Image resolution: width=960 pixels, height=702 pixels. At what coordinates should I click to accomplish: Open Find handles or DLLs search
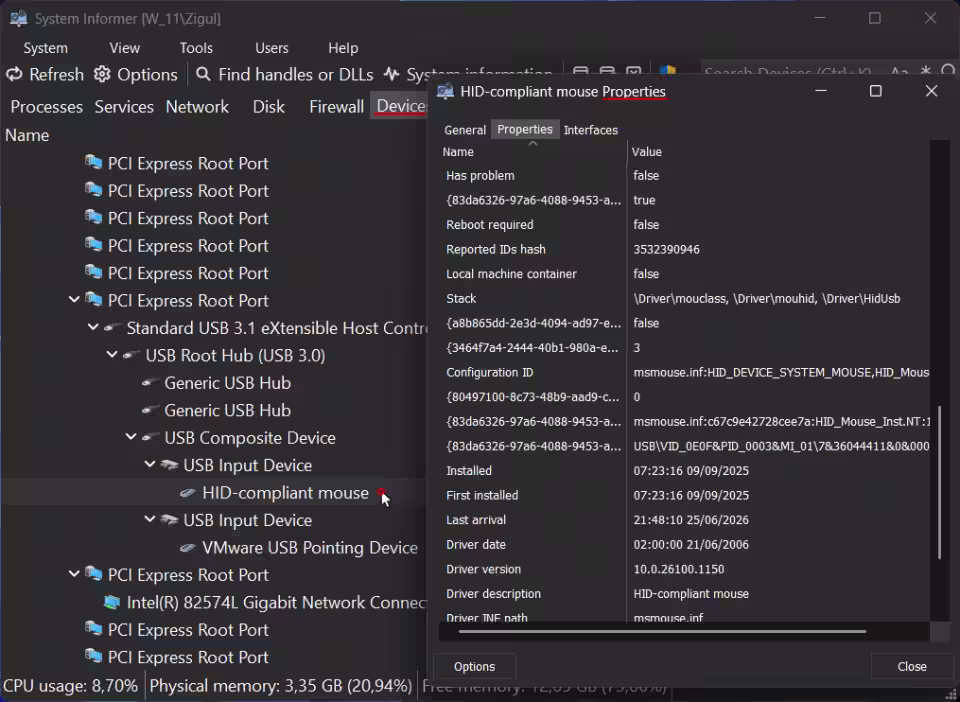284,75
